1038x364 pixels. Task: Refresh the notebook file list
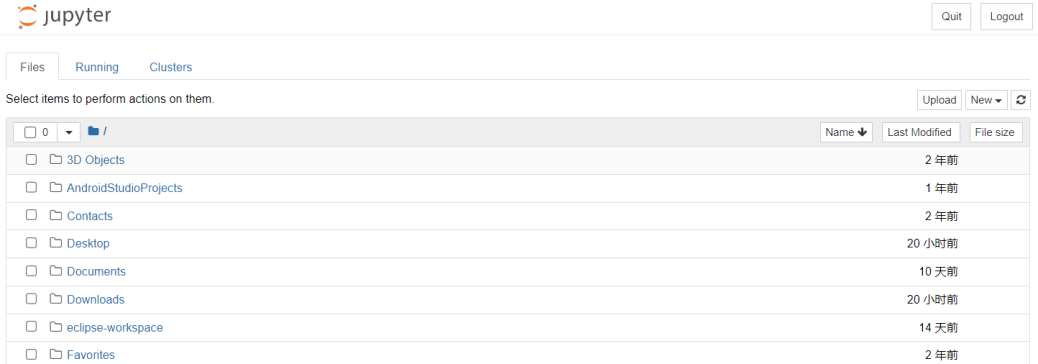(x=1021, y=100)
